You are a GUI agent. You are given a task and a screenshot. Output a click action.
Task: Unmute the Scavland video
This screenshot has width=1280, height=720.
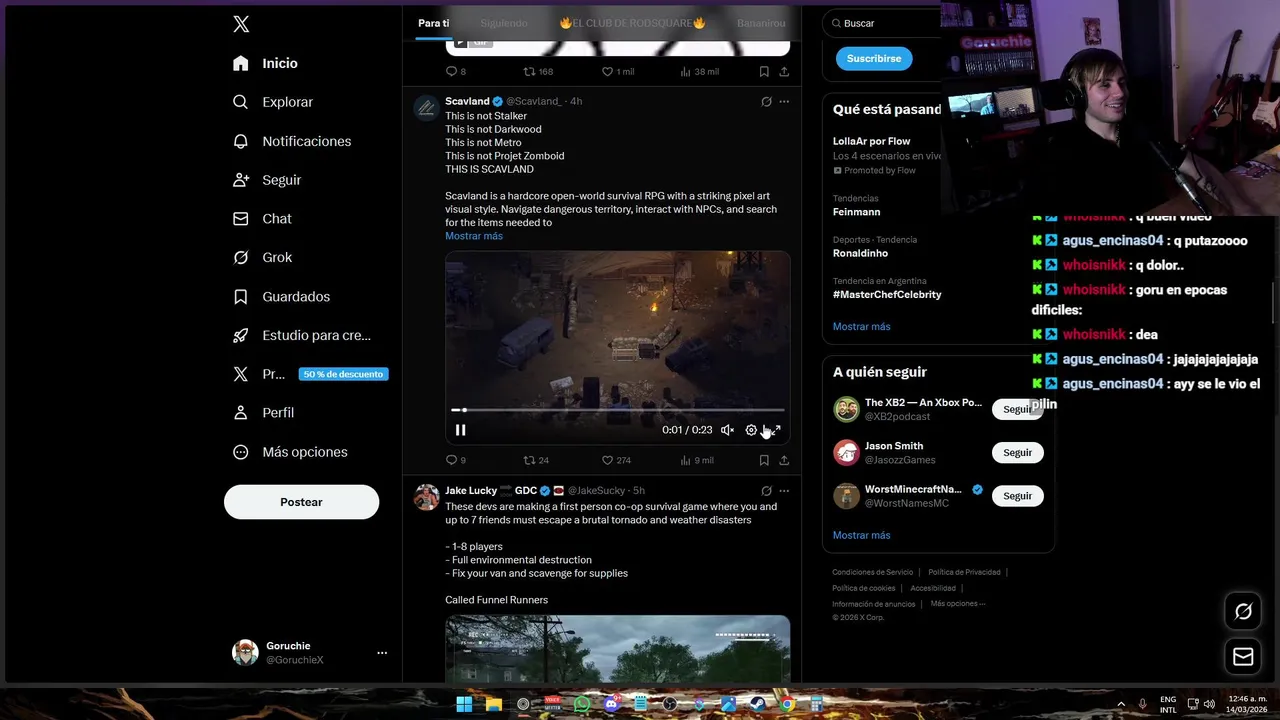click(x=727, y=430)
